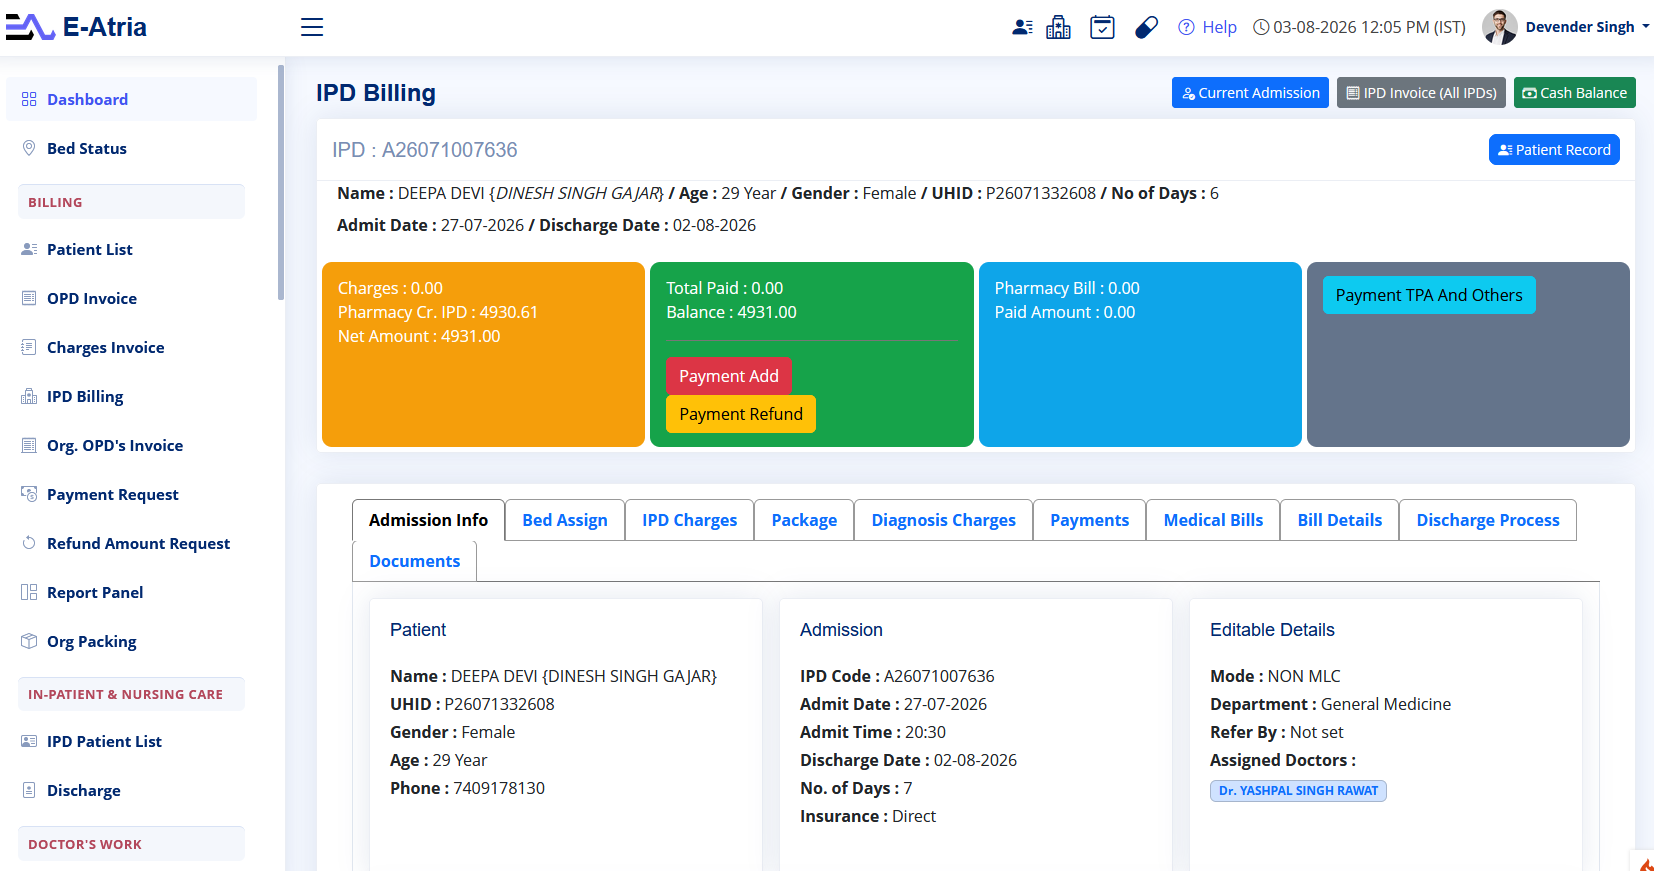
Task: Click the yellow Payment Refund button
Action: (741, 414)
